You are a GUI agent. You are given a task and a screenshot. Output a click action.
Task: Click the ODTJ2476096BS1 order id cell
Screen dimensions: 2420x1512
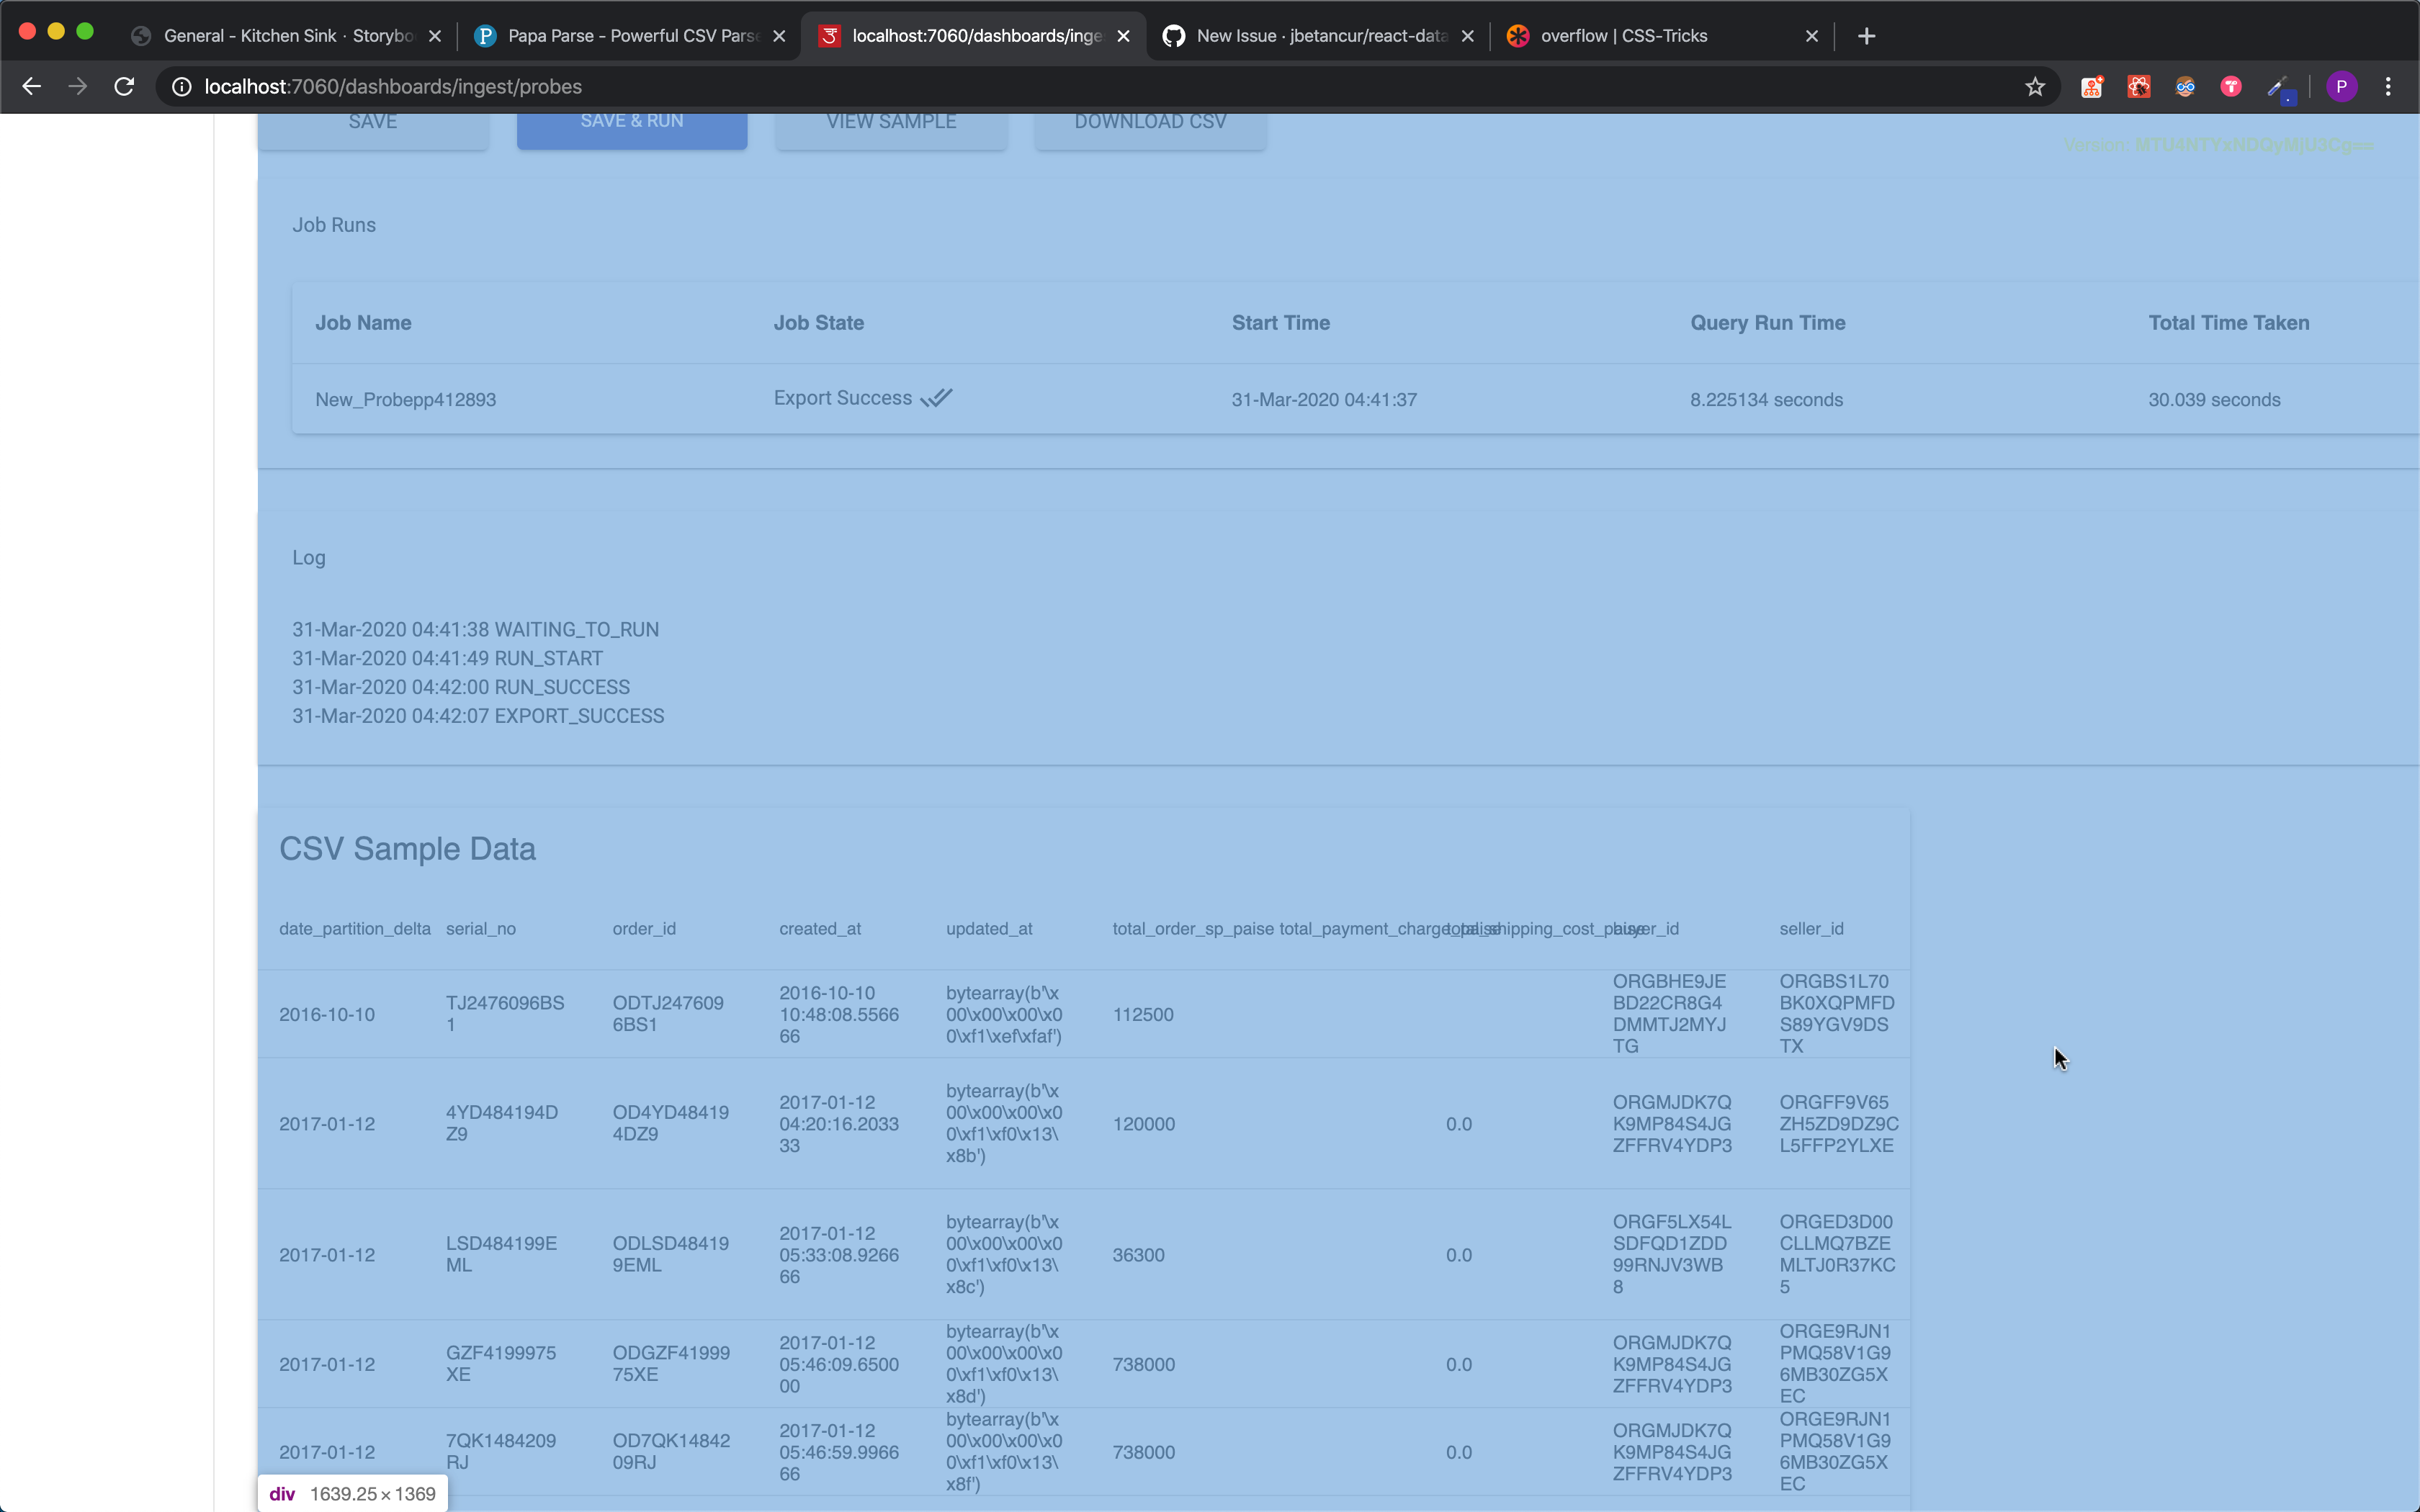click(668, 1014)
